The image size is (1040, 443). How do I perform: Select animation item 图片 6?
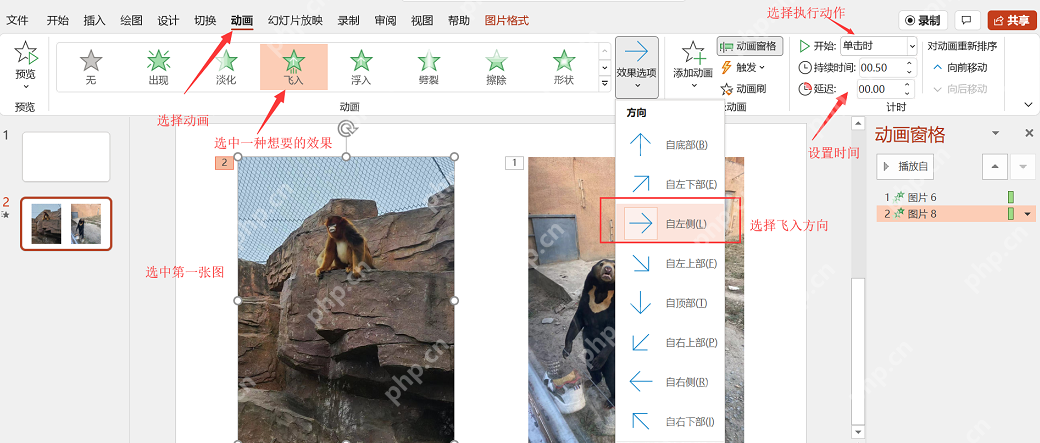[x=955, y=197]
